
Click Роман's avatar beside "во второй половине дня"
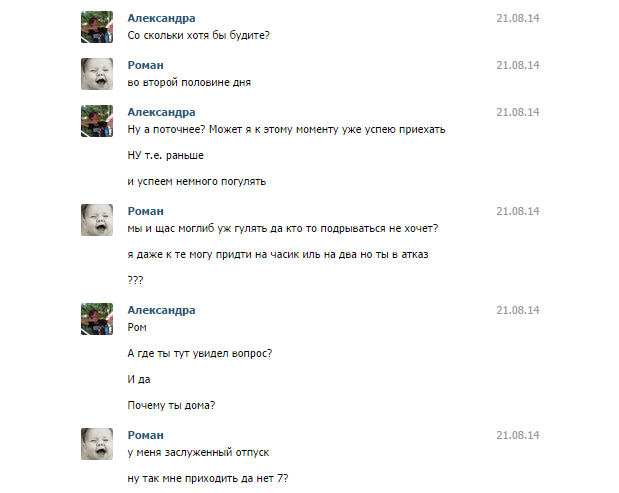pyautogui.click(x=96, y=74)
